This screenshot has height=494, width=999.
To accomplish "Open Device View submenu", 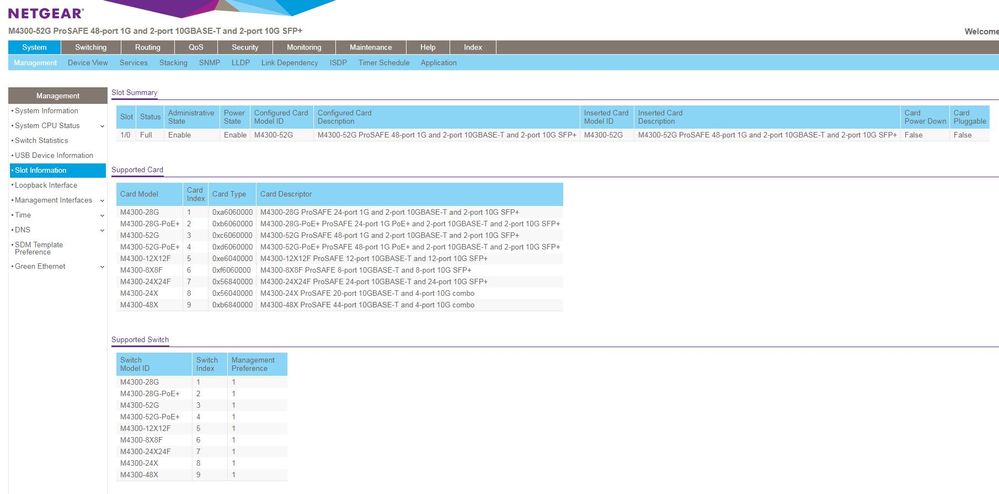I will click(x=88, y=63).
